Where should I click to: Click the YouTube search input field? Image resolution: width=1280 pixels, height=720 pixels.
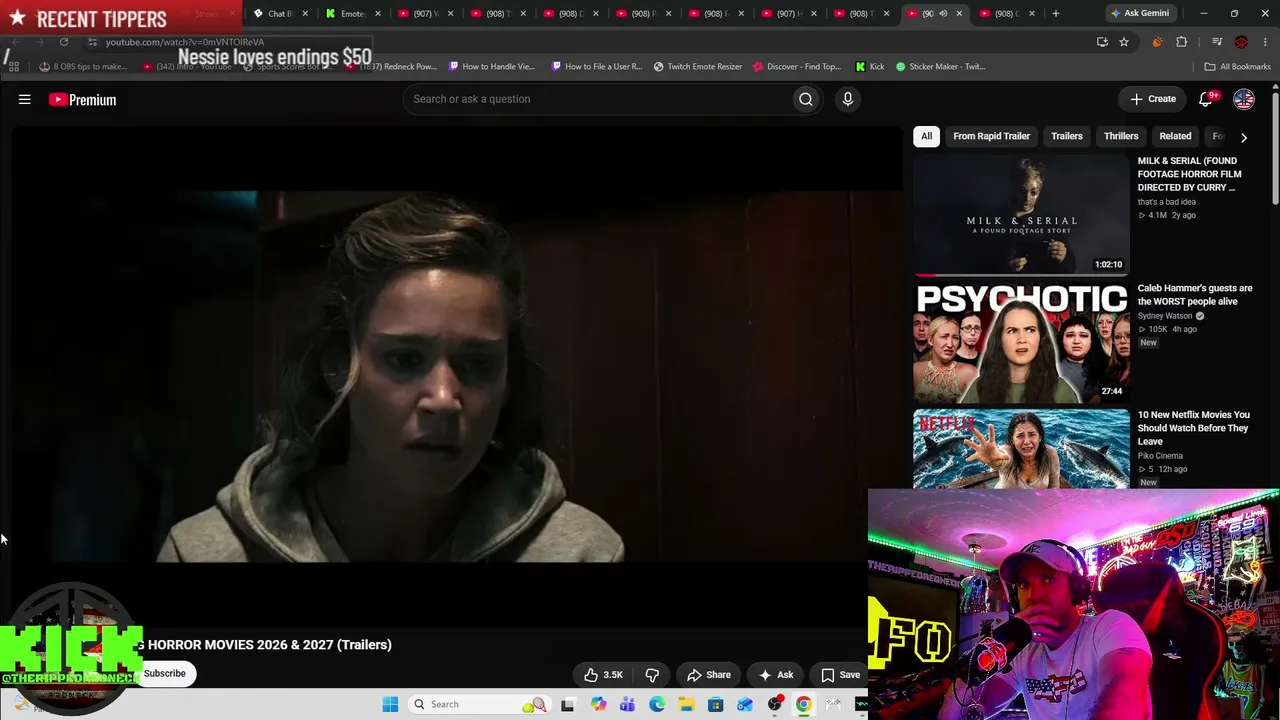click(597, 99)
